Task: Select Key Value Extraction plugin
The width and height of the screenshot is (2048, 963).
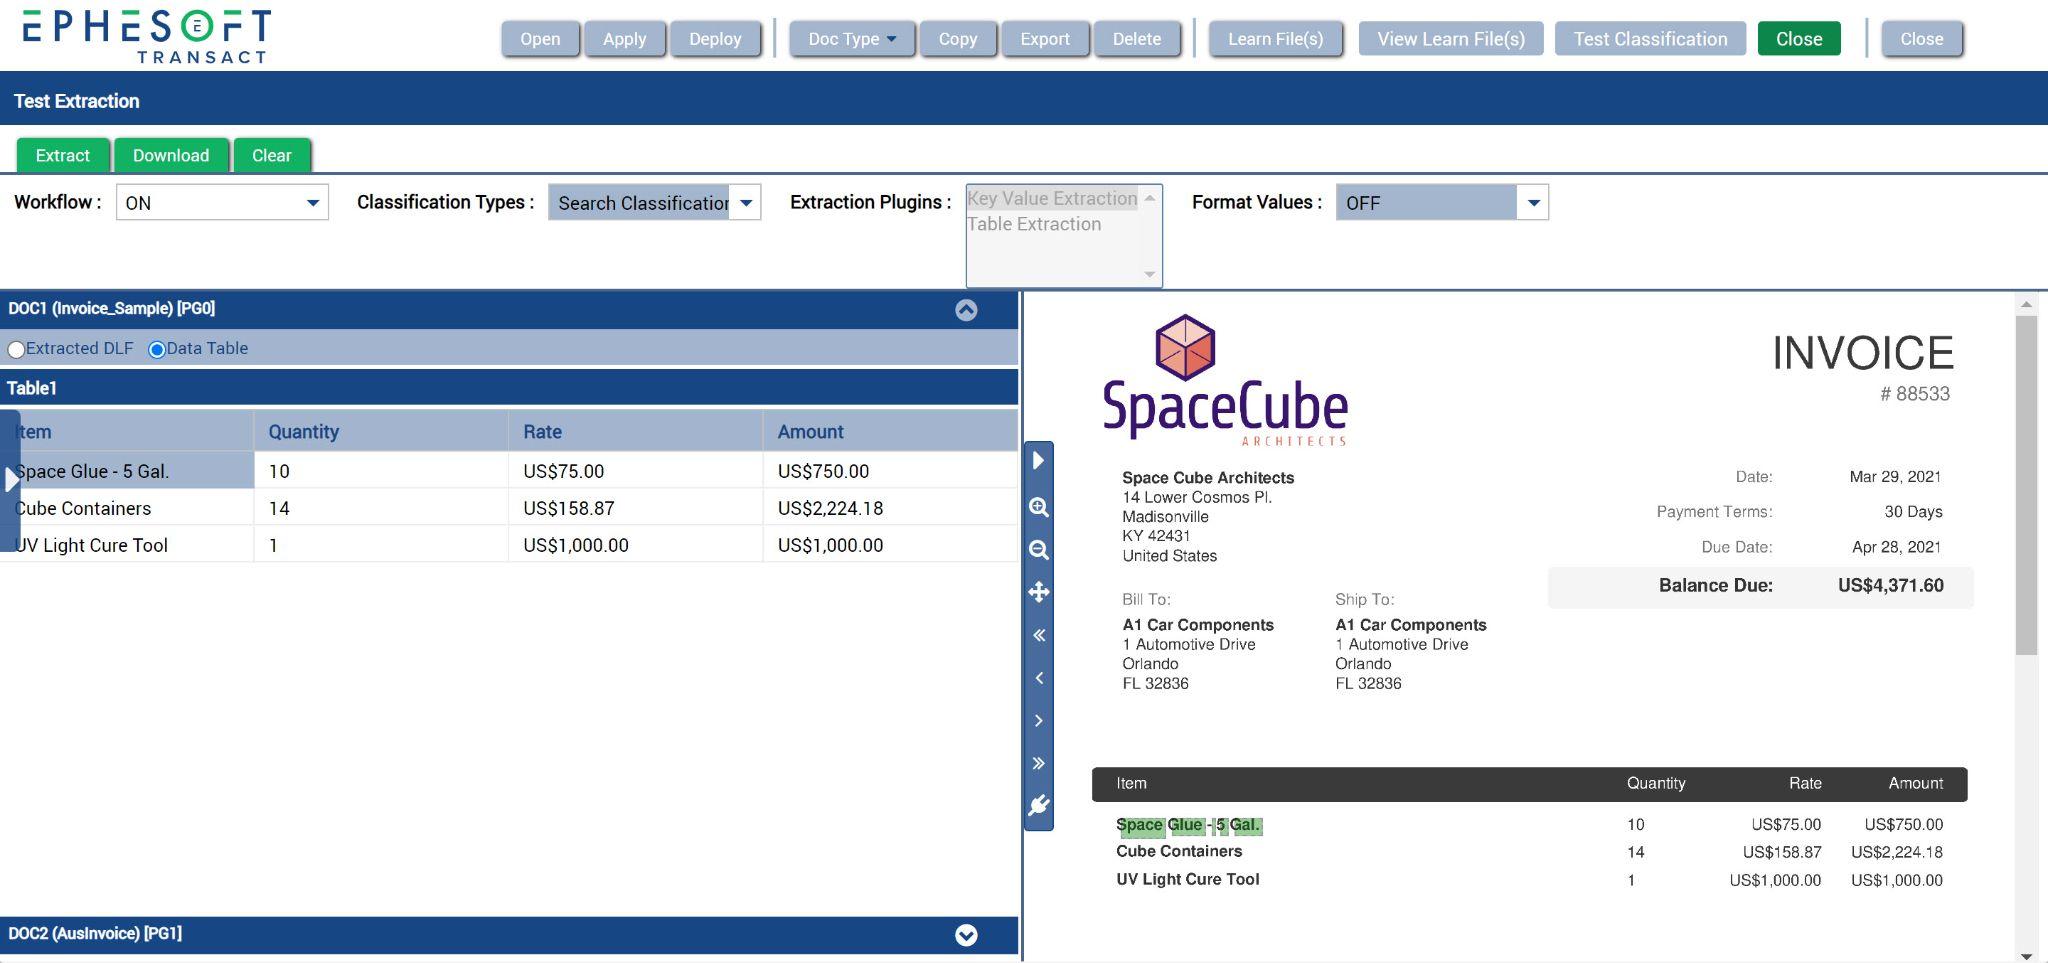Action: tap(1052, 198)
